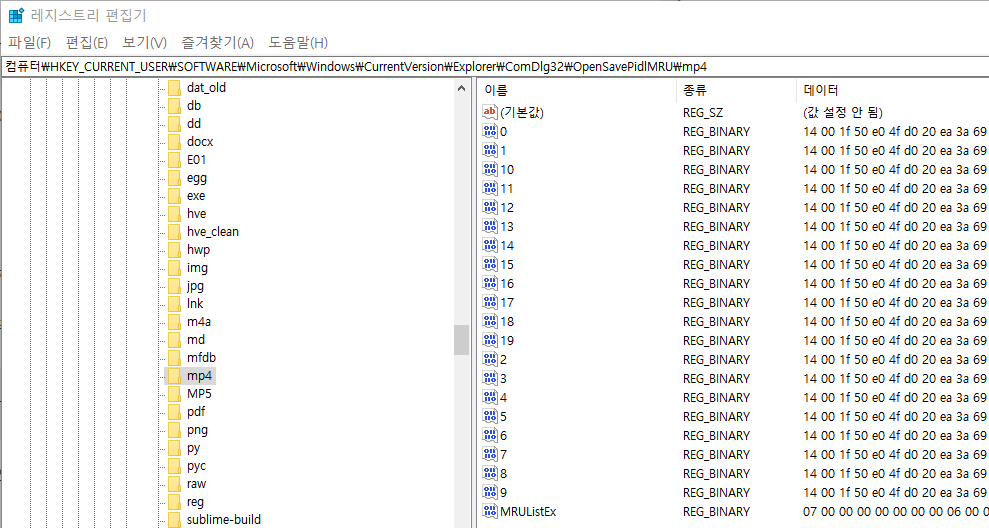Select the (기본값) string value icon

coord(490,112)
